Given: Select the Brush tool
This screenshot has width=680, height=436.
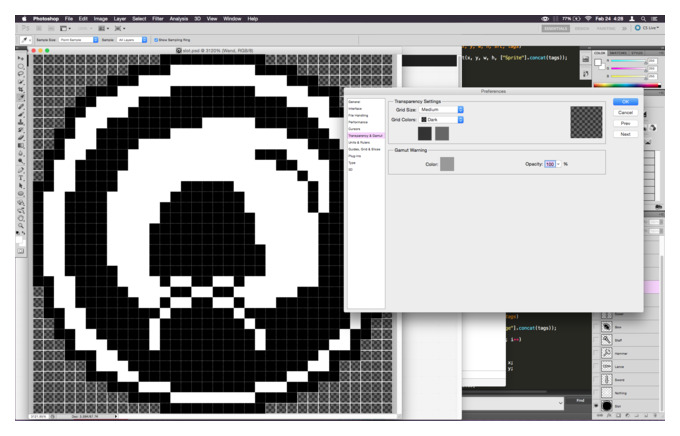Looking at the screenshot, I should pos(20,114).
